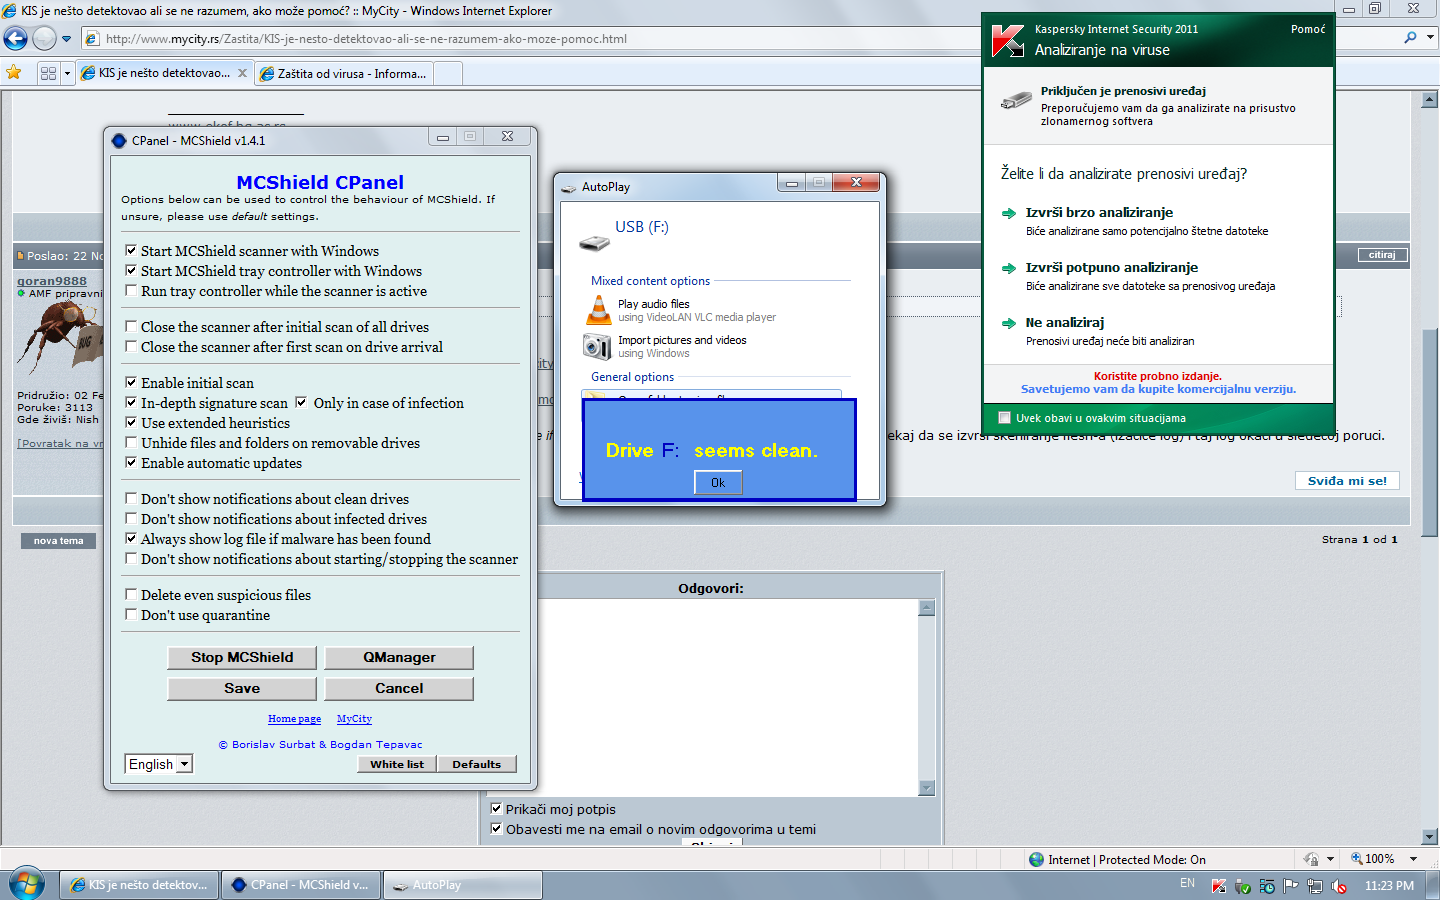The width and height of the screenshot is (1440, 900).
Task: Open the Quick Tabs grid view
Action: [x=48, y=73]
